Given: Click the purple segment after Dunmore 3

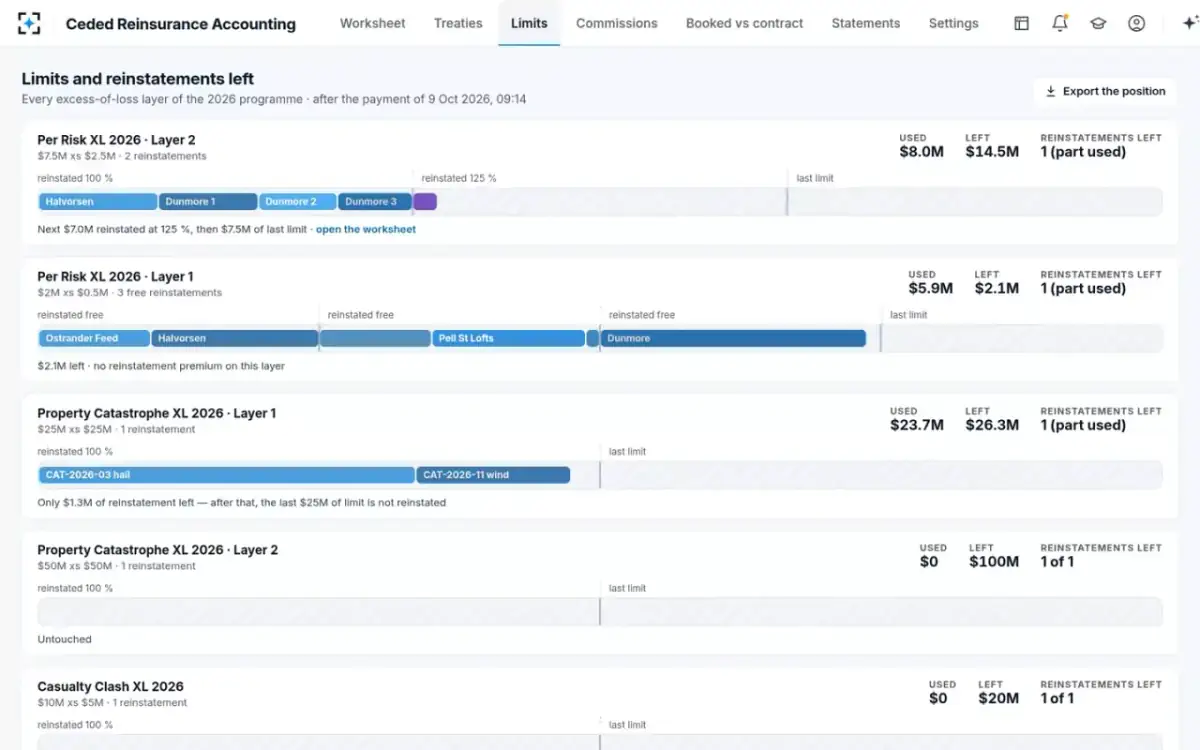Looking at the screenshot, I should 425,201.
